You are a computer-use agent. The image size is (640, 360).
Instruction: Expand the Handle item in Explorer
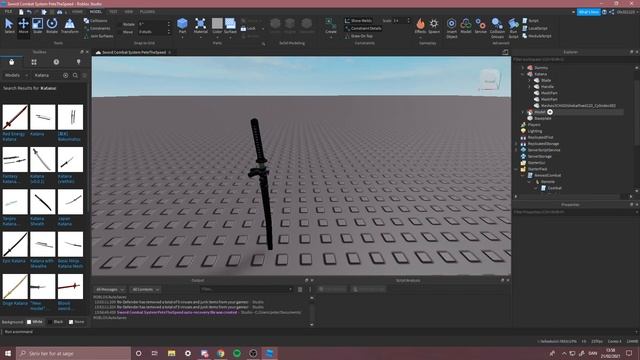click(529, 87)
